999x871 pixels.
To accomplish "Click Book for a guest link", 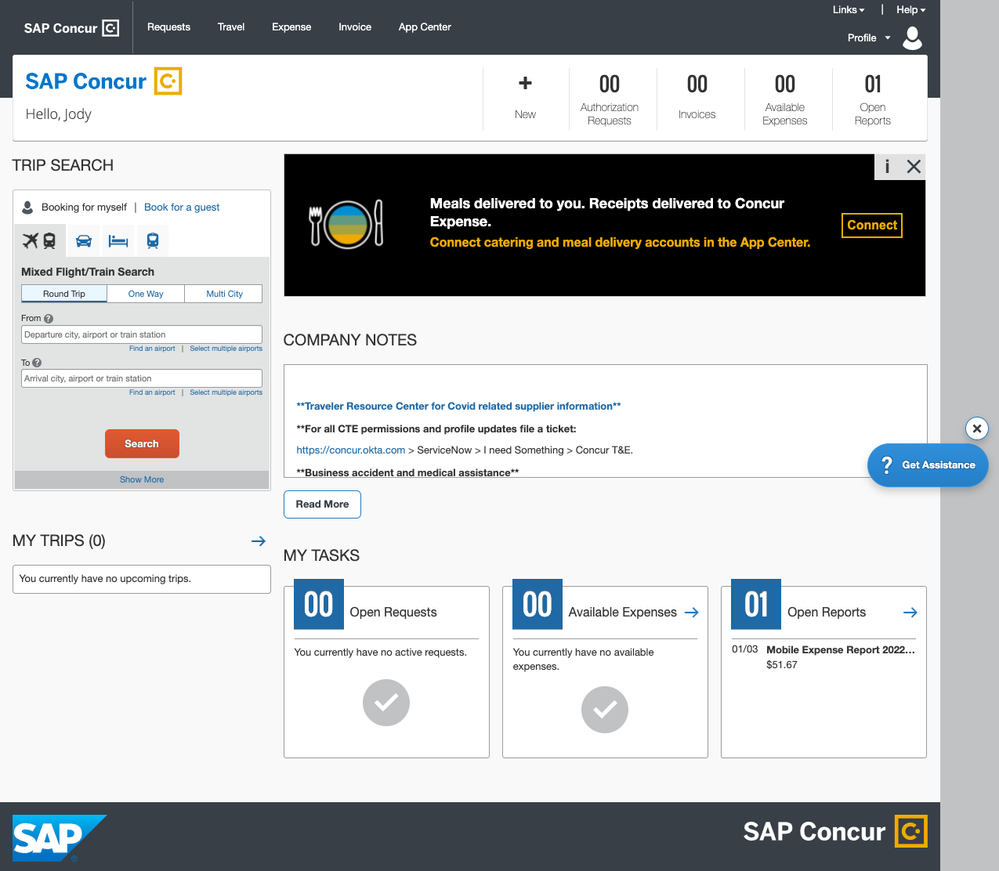I will pos(182,207).
